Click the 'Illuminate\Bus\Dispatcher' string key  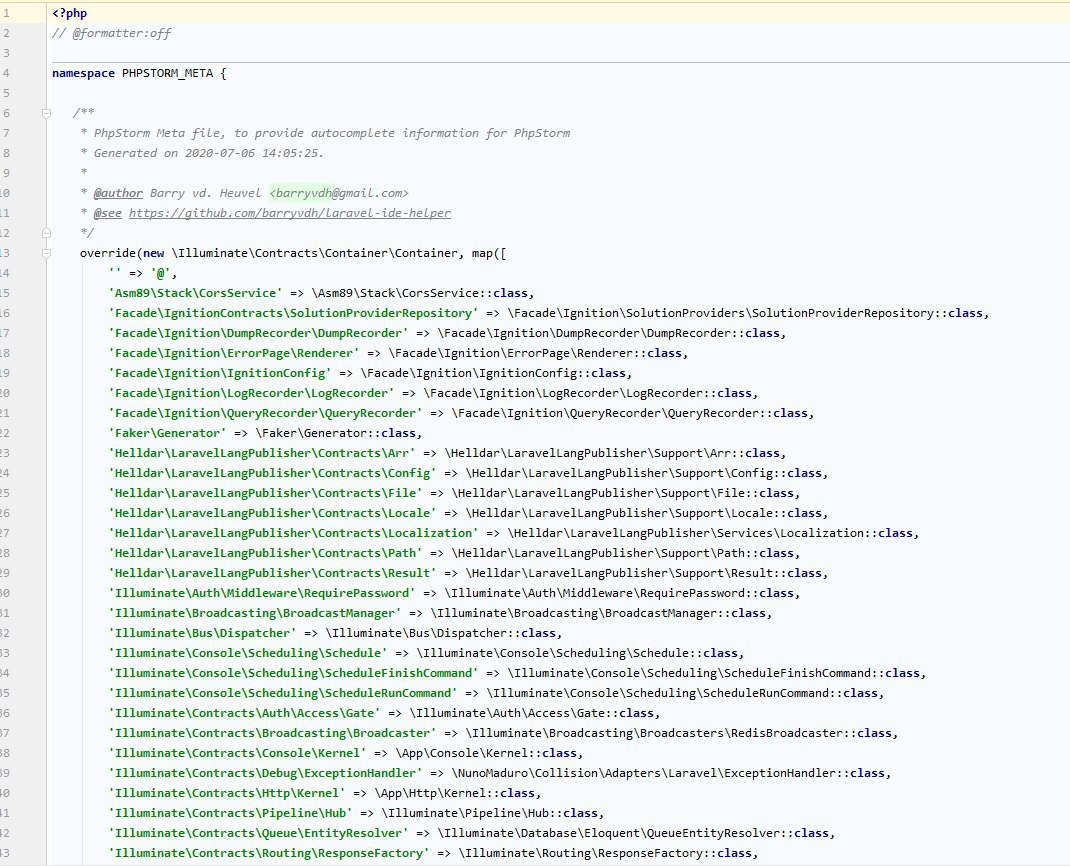pyautogui.click(x=203, y=633)
